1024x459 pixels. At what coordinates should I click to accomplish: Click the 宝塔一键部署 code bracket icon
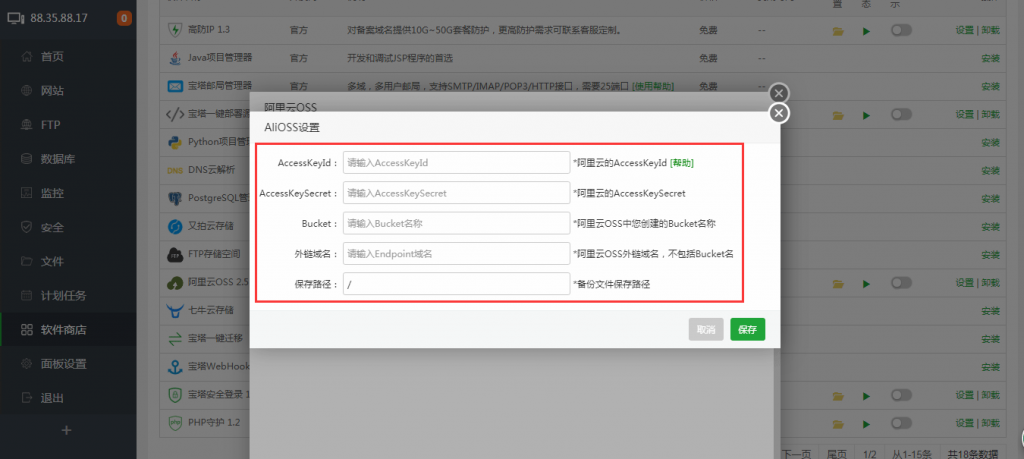click(x=175, y=114)
